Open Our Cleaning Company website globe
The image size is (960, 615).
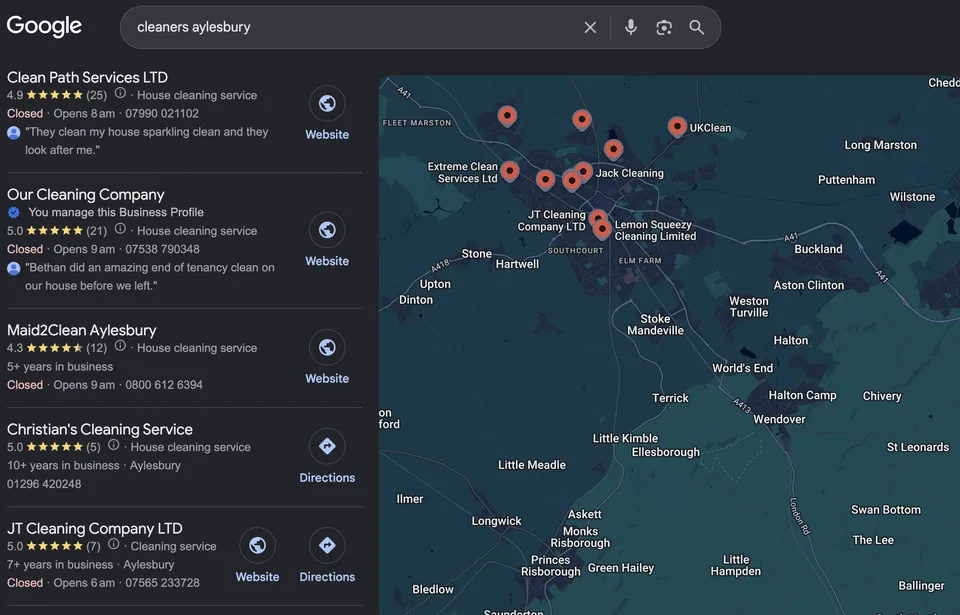[x=327, y=230]
